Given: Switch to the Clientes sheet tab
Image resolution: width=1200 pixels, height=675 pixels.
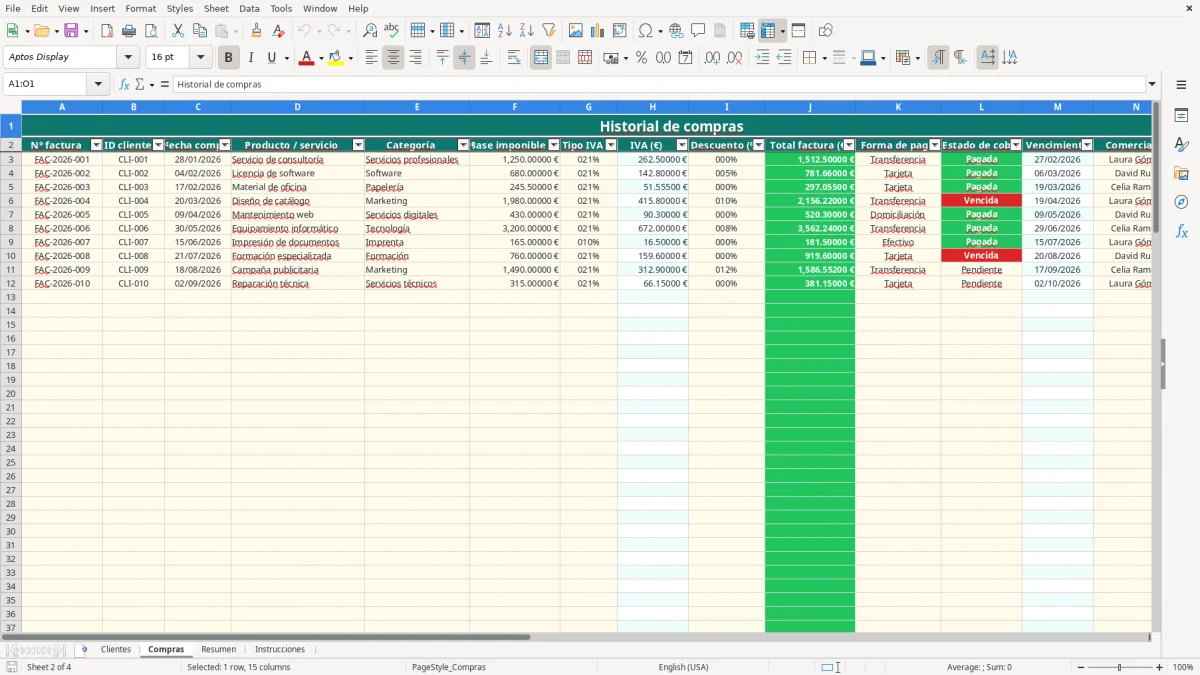Looking at the screenshot, I should pyautogui.click(x=116, y=650).
